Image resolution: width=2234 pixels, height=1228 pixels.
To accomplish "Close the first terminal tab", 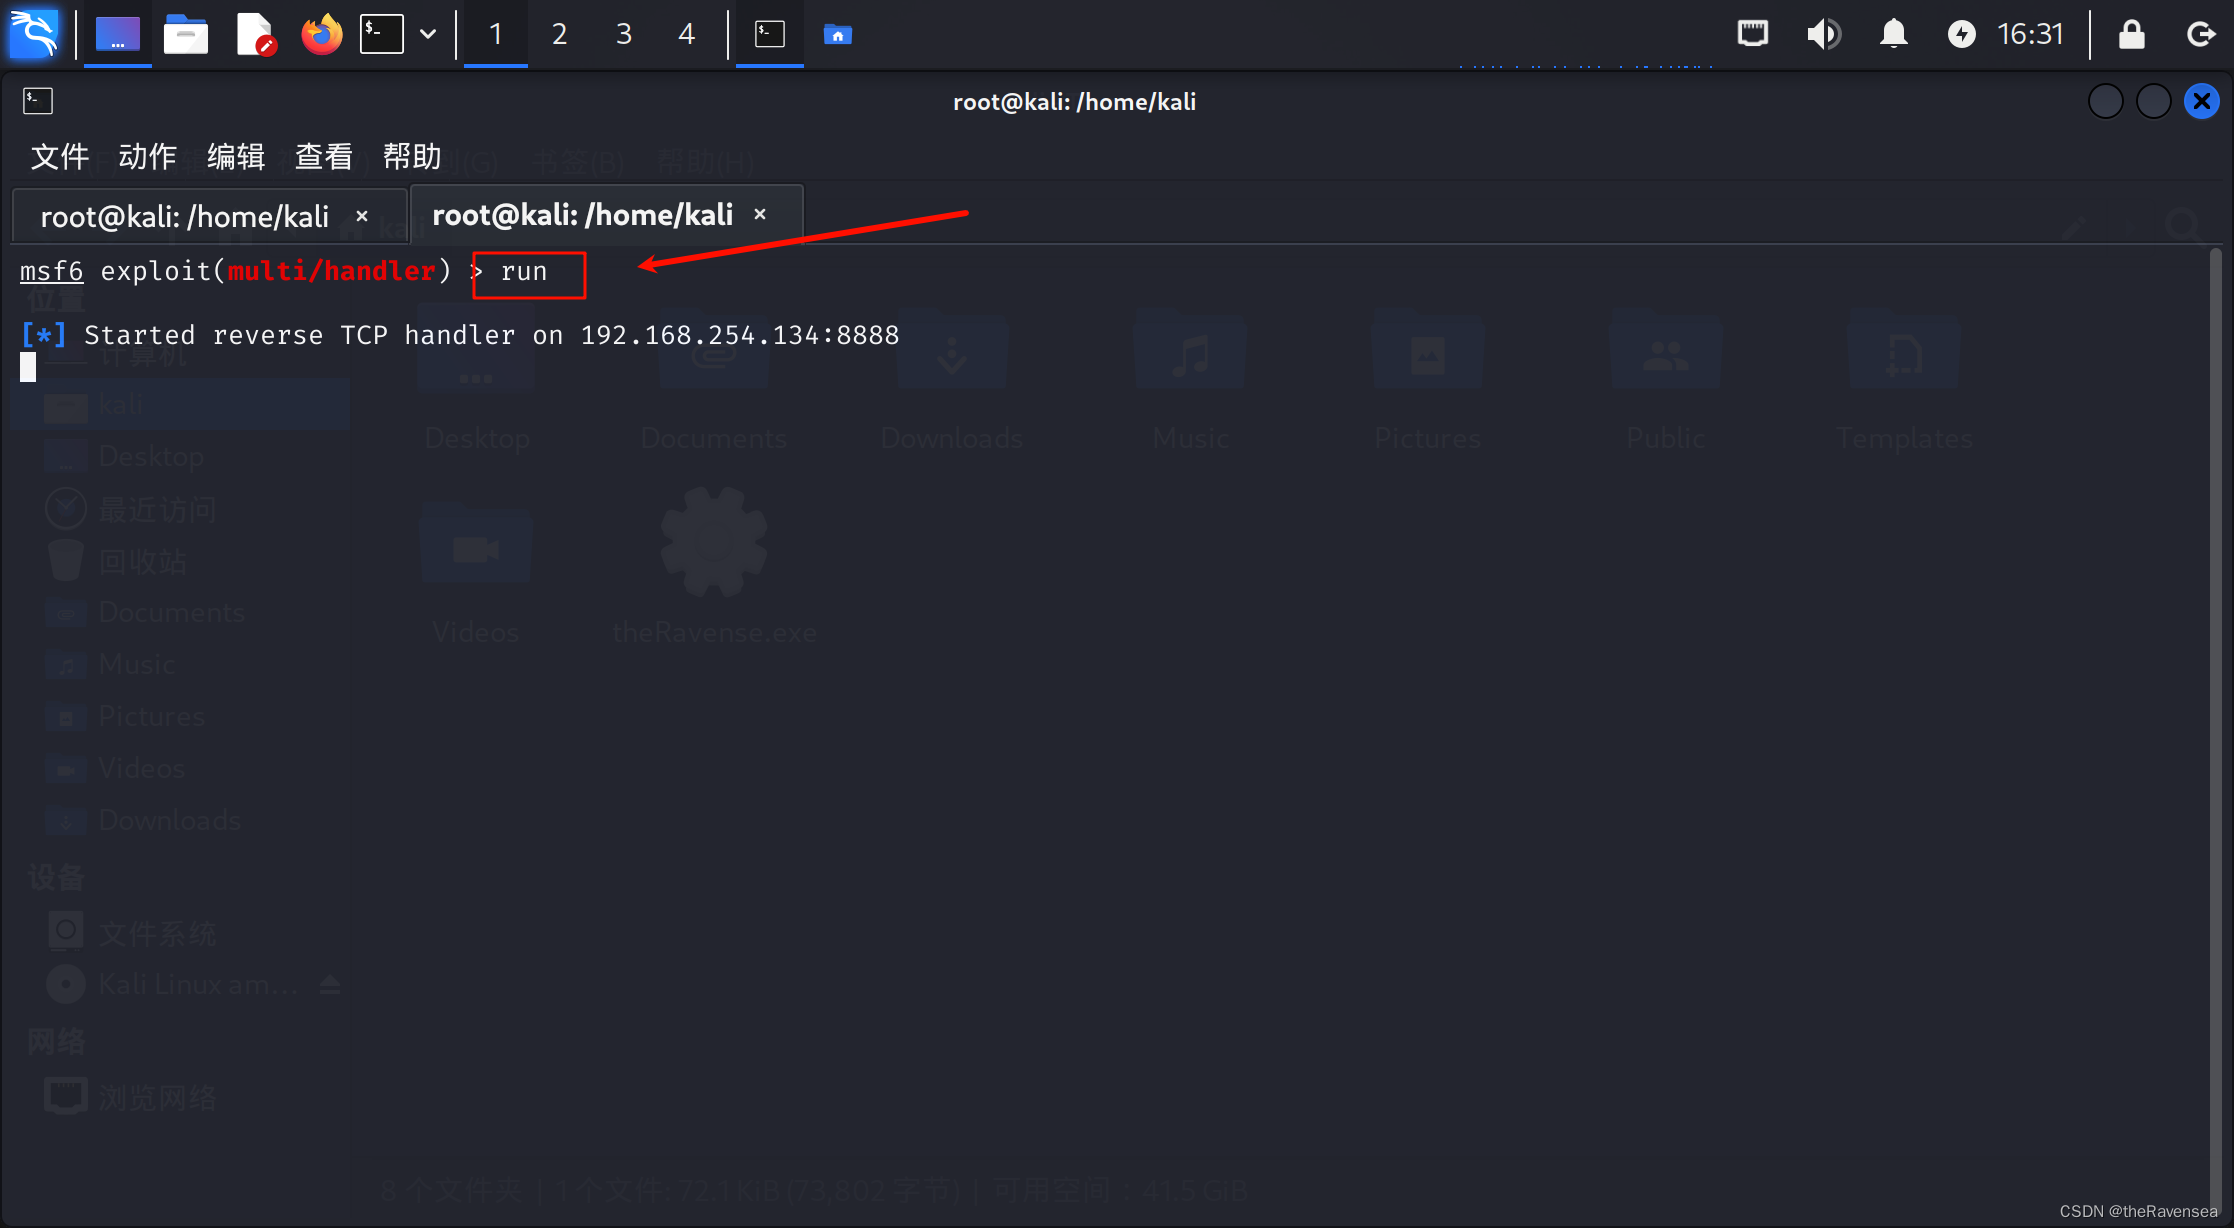I will click(362, 216).
